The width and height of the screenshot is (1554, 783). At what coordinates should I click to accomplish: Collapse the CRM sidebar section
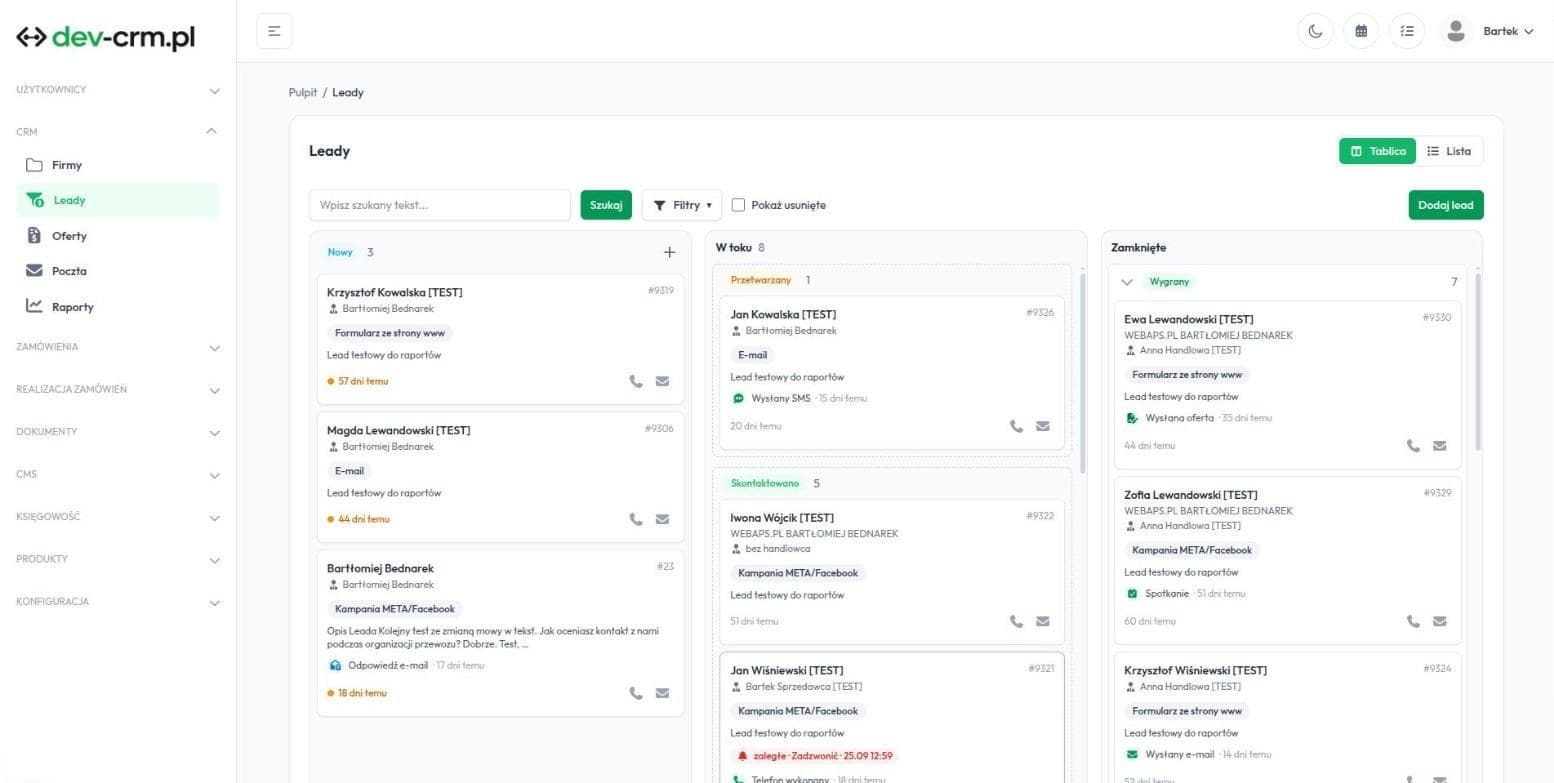[118, 132]
